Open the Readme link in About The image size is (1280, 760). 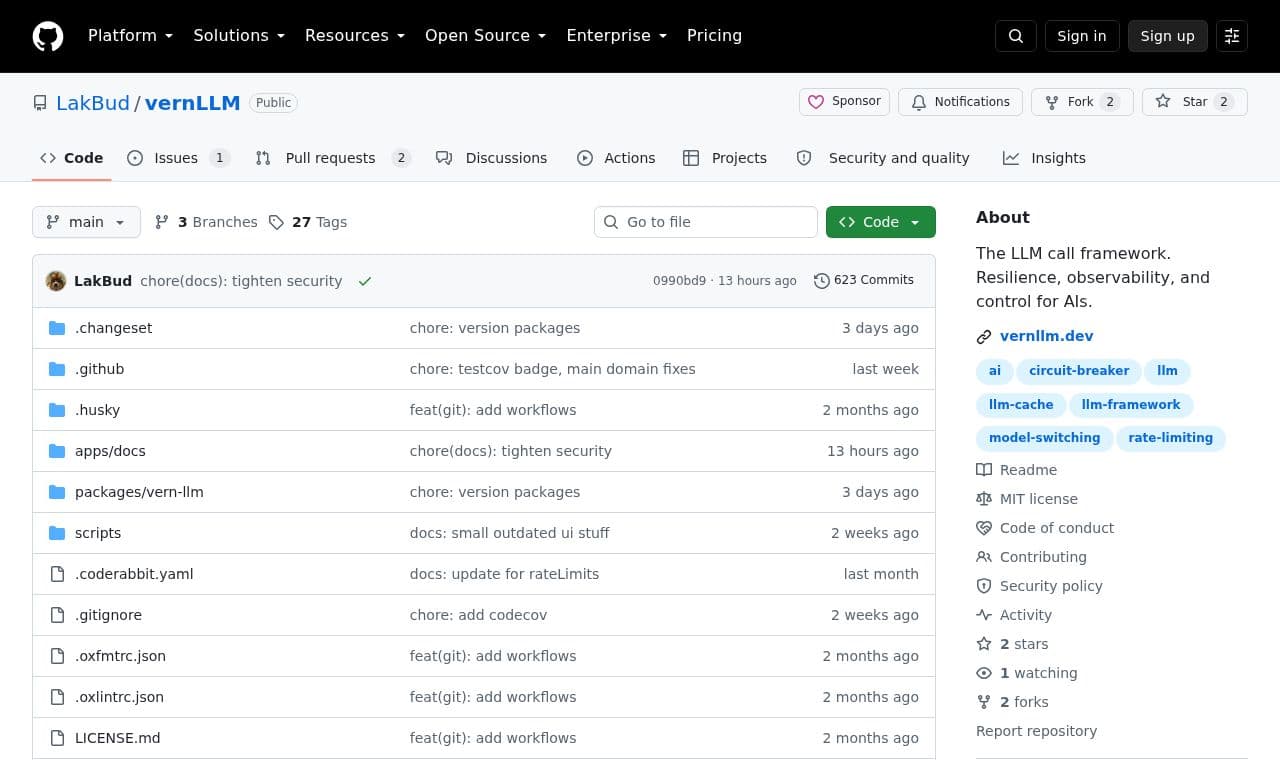point(1017,470)
